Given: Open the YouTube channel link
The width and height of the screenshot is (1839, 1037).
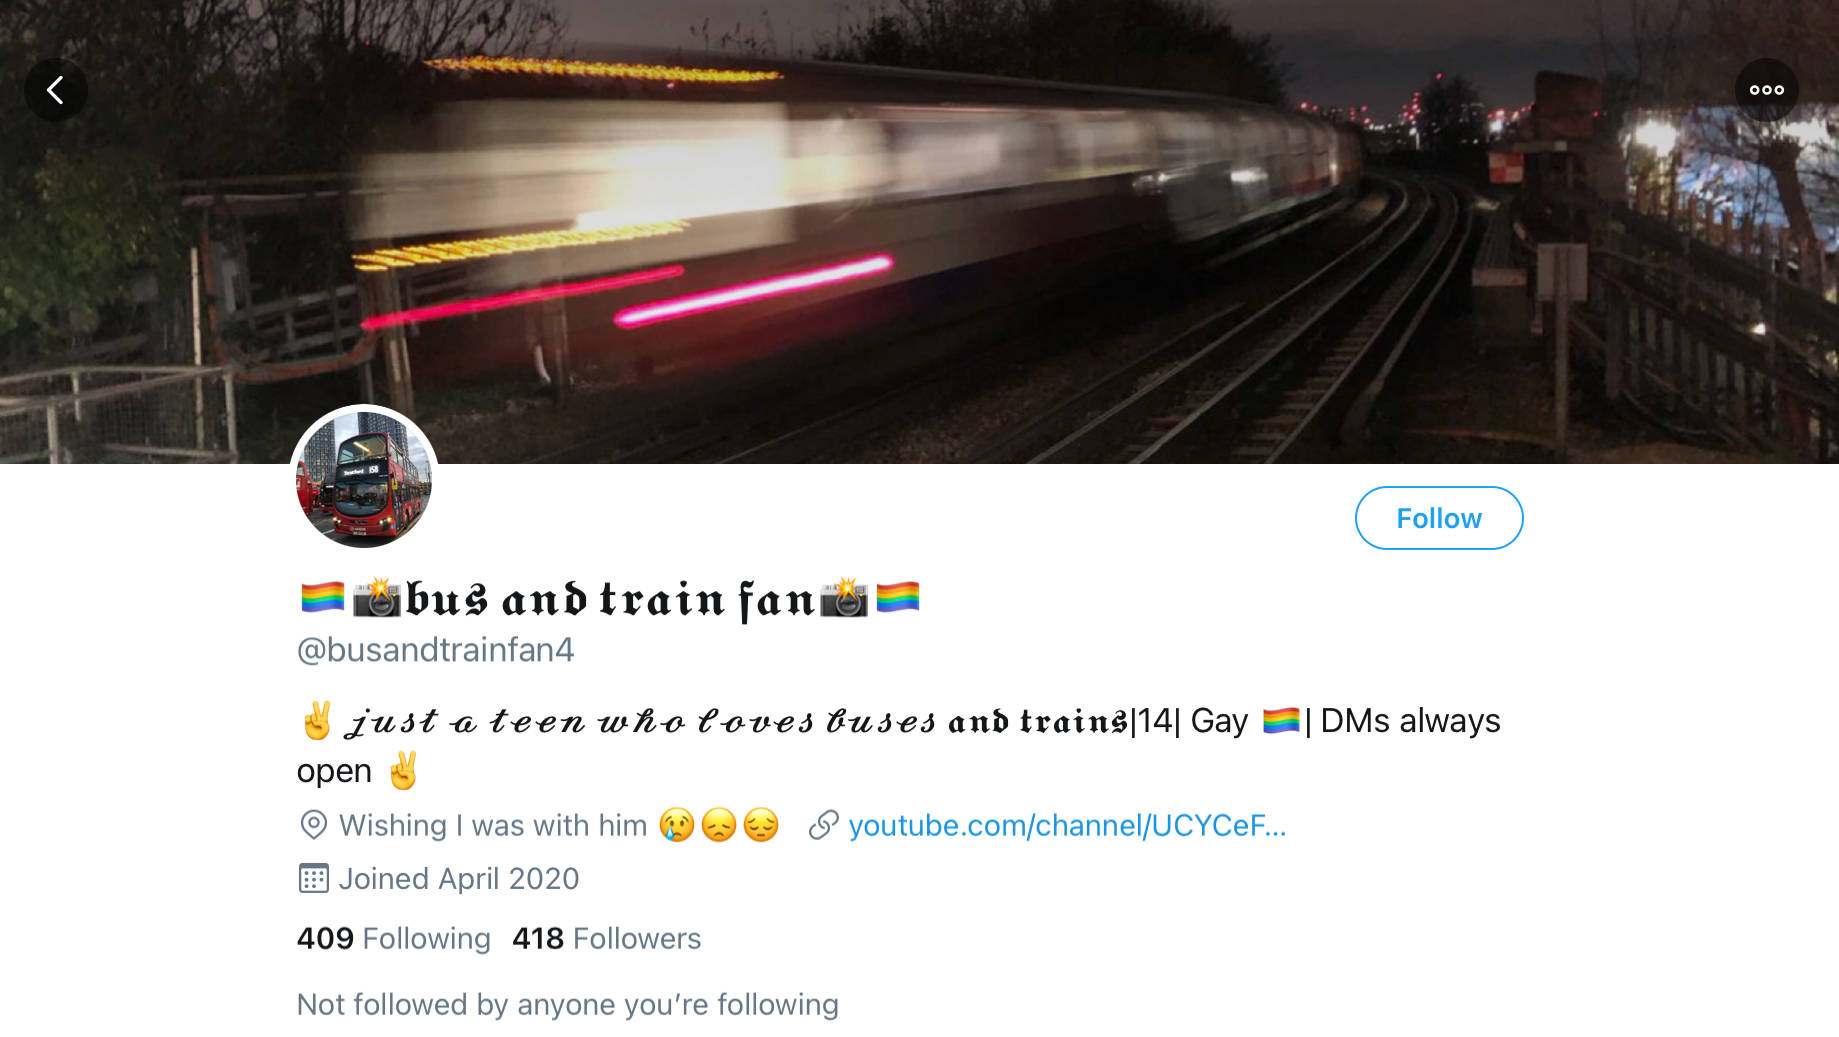Looking at the screenshot, I should point(1067,826).
